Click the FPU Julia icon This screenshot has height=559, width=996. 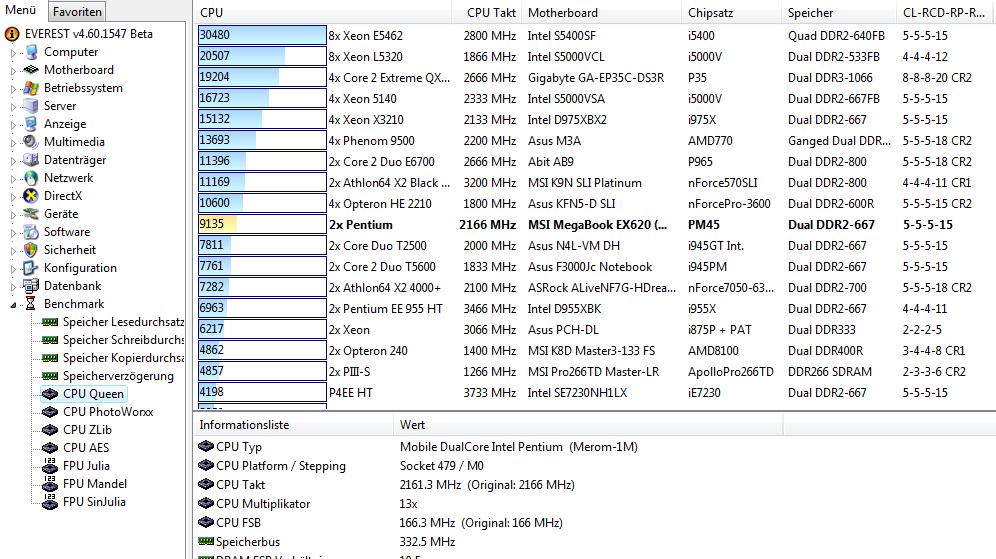point(50,466)
